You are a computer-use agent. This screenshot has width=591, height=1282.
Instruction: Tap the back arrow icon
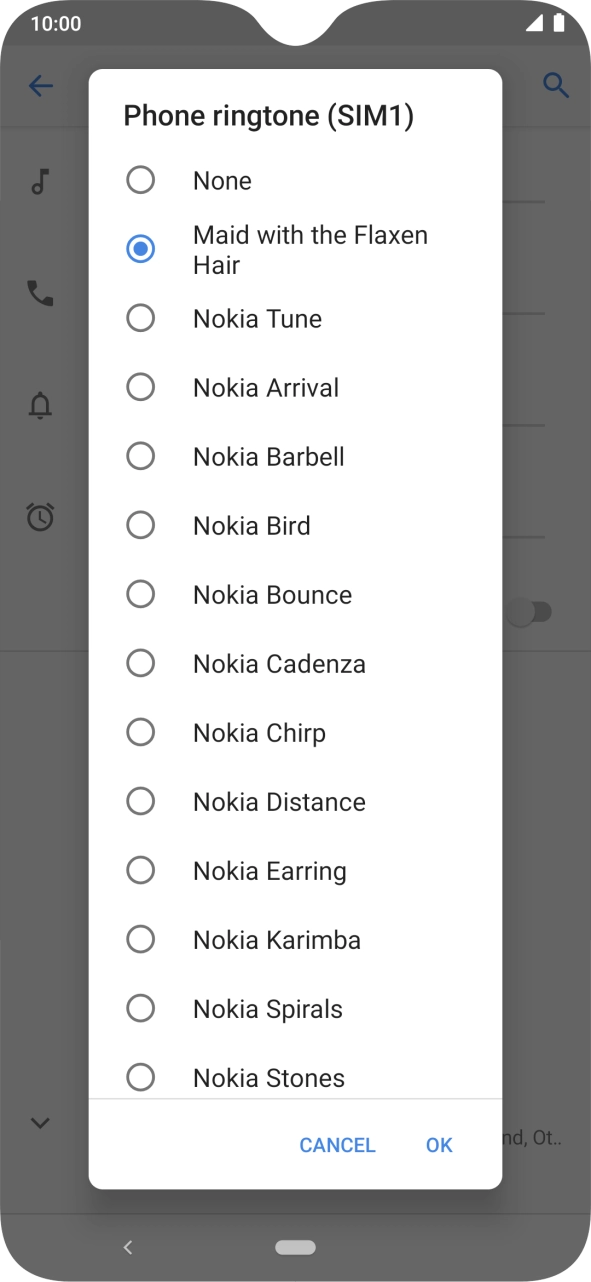pos(41,86)
